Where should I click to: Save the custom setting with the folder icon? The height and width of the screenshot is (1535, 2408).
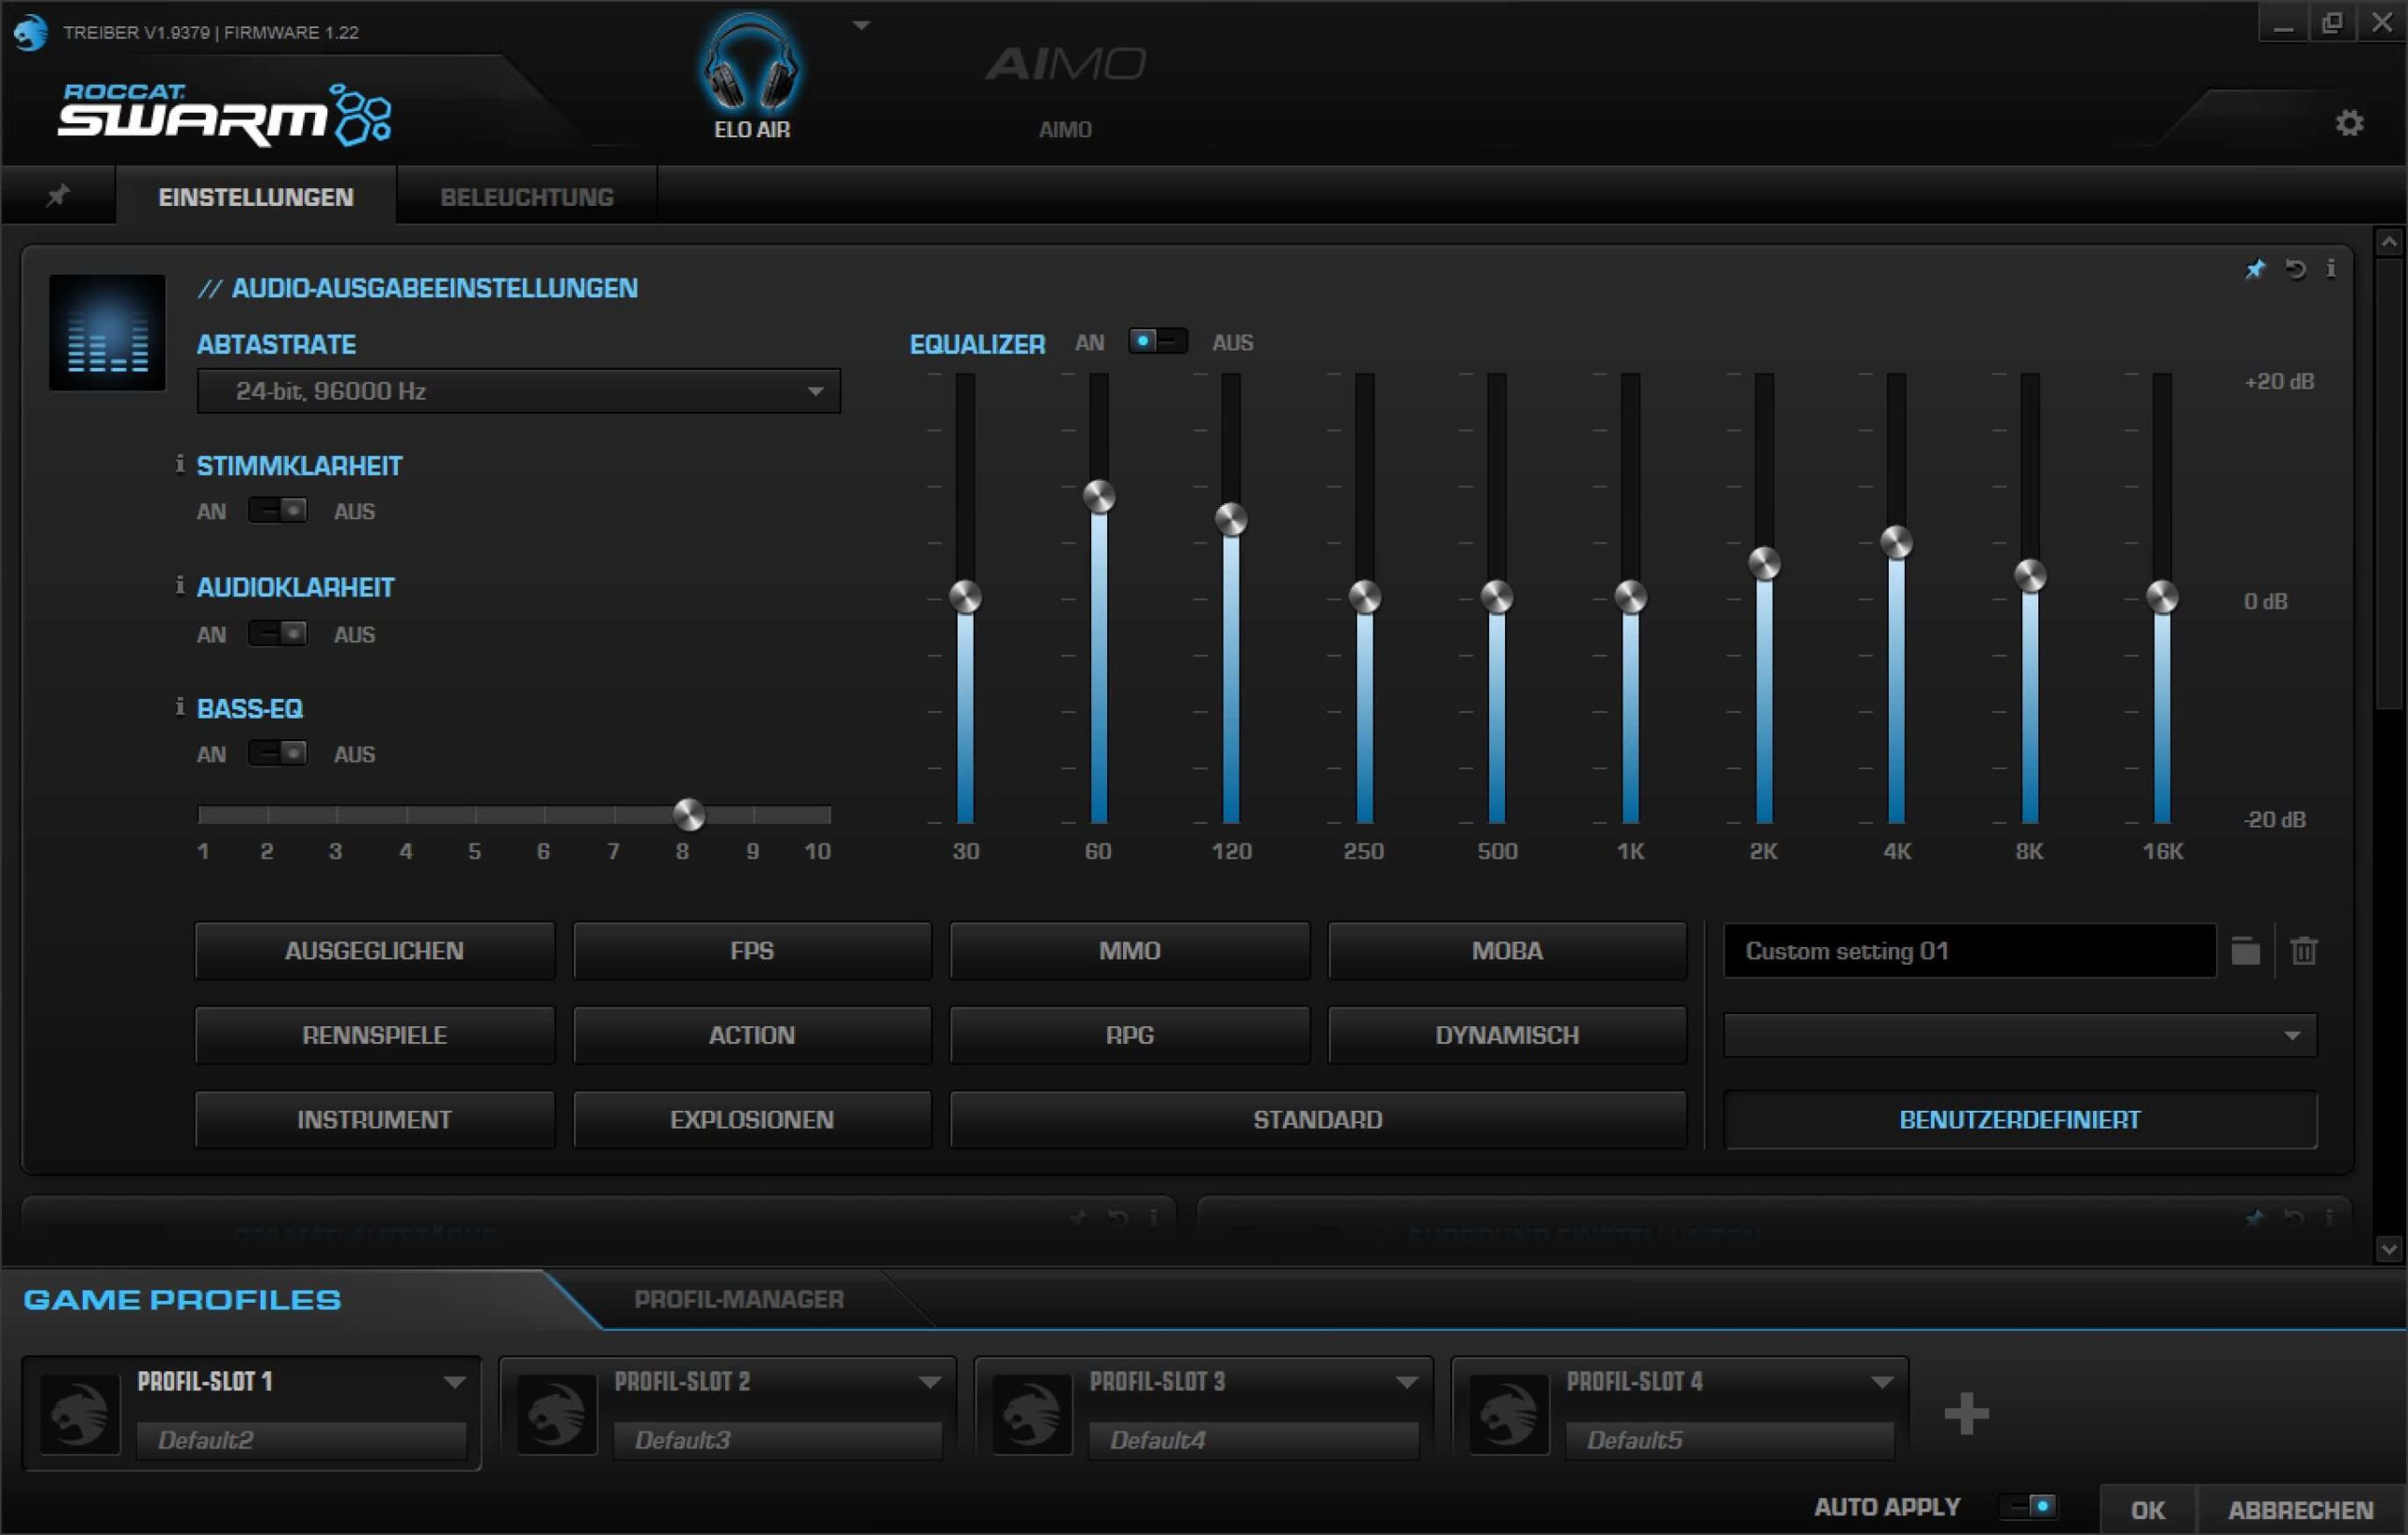coord(2245,950)
